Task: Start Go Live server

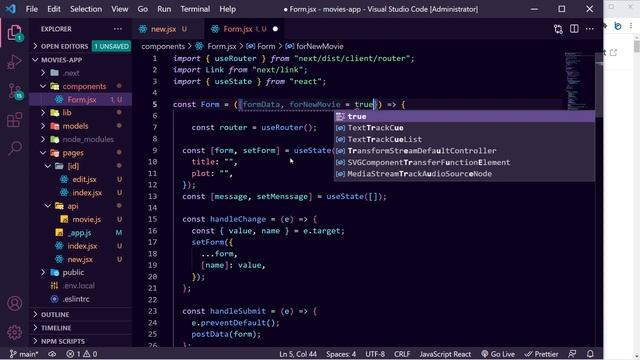Action: tap(498, 354)
